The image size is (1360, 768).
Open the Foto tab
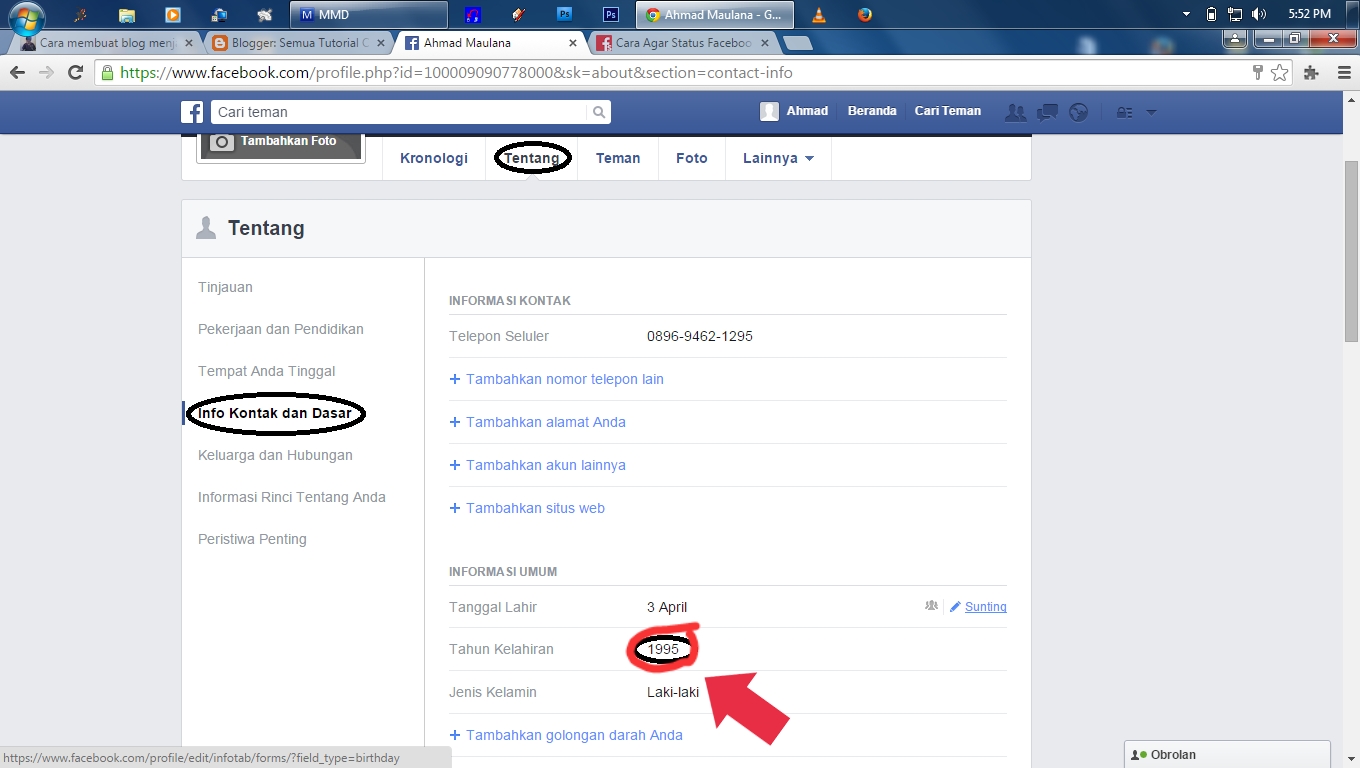click(691, 158)
